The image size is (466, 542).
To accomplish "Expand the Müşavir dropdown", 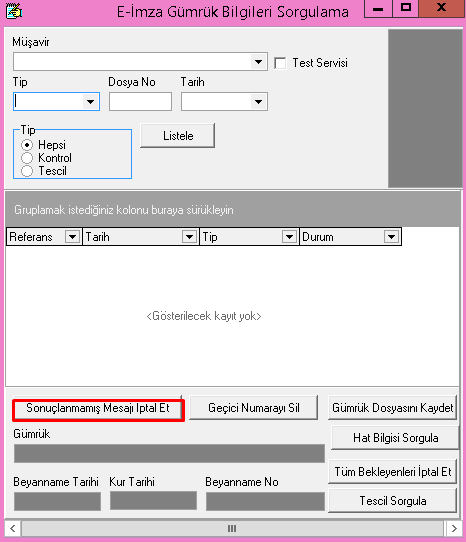I will [258, 62].
